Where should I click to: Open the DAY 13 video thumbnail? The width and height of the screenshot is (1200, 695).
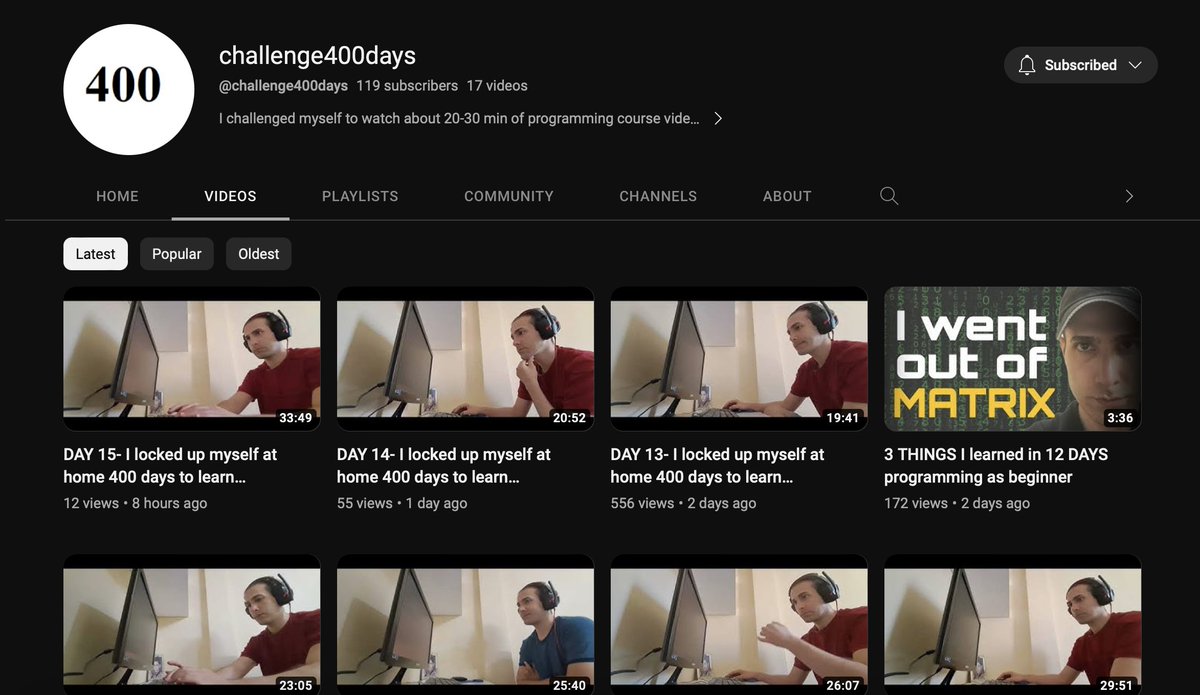[738, 358]
